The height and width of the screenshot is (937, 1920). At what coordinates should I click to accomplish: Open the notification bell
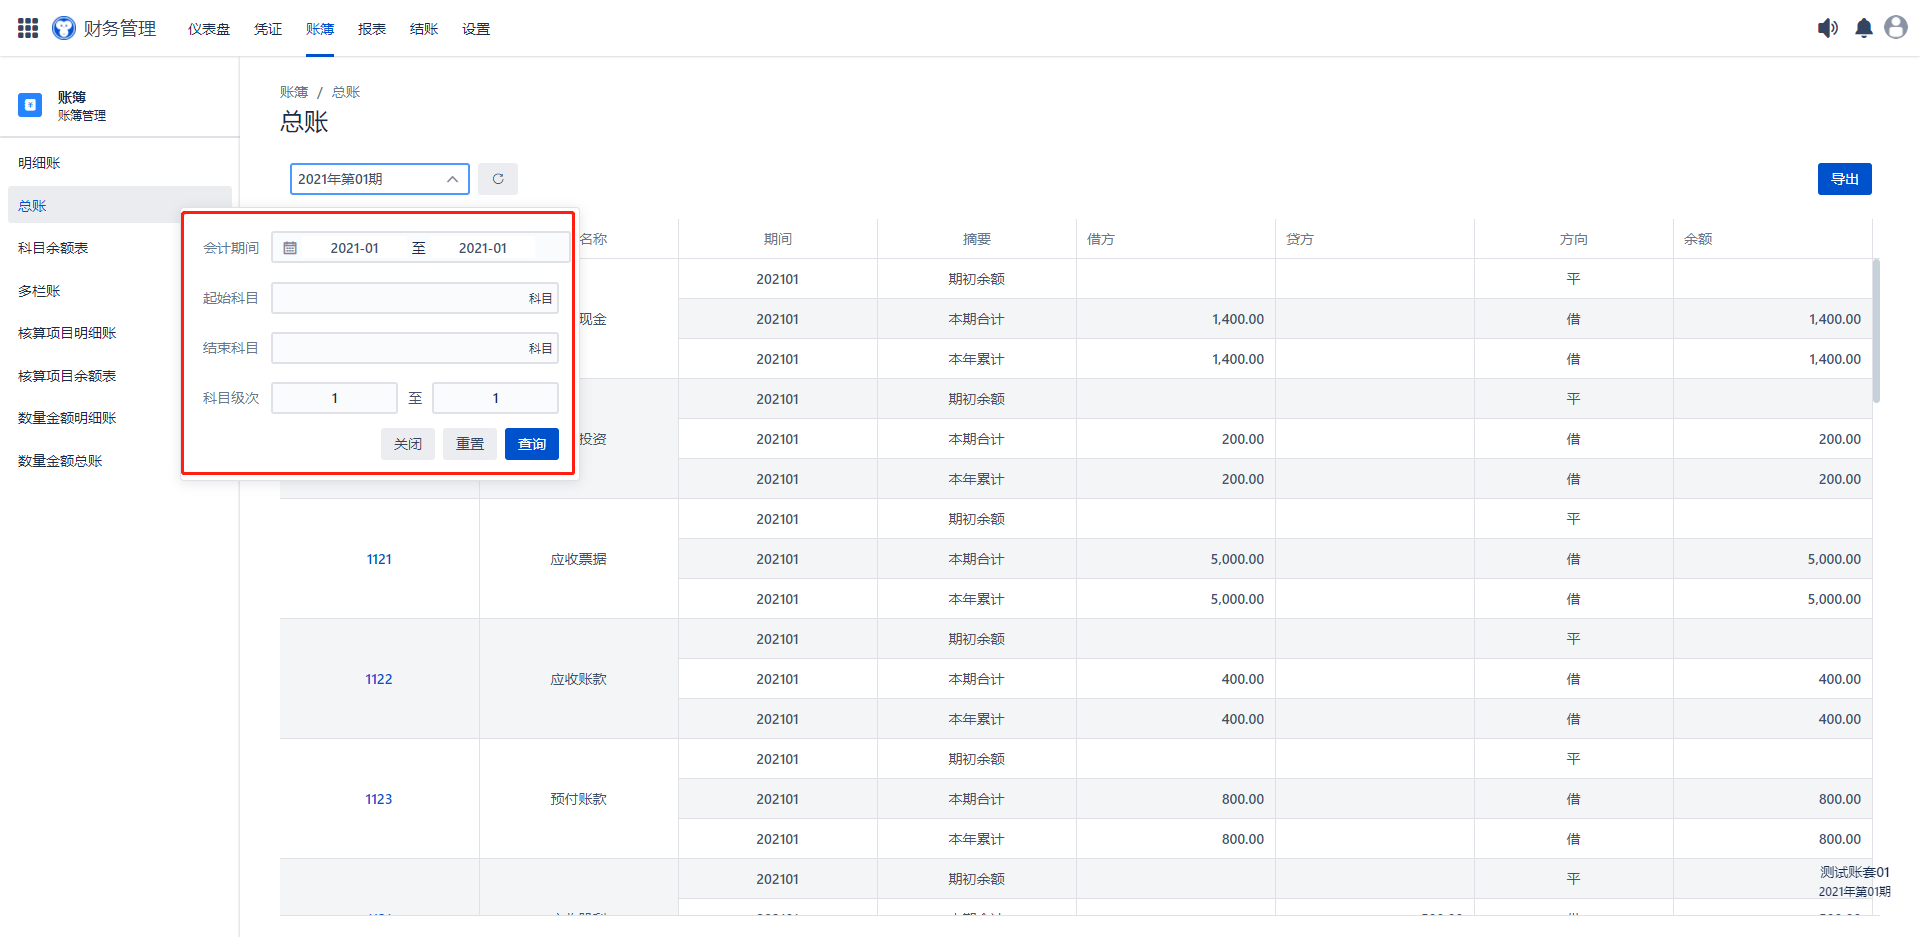(x=1863, y=28)
